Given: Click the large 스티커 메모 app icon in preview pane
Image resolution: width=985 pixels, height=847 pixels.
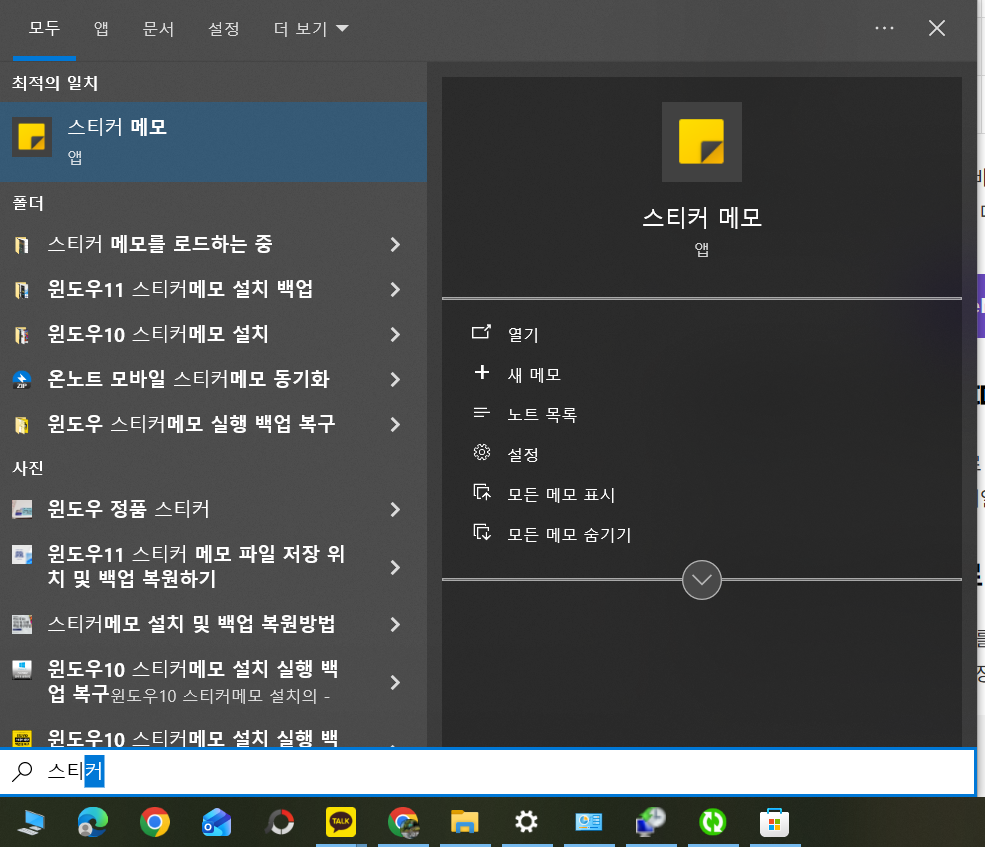Looking at the screenshot, I should click(x=702, y=142).
